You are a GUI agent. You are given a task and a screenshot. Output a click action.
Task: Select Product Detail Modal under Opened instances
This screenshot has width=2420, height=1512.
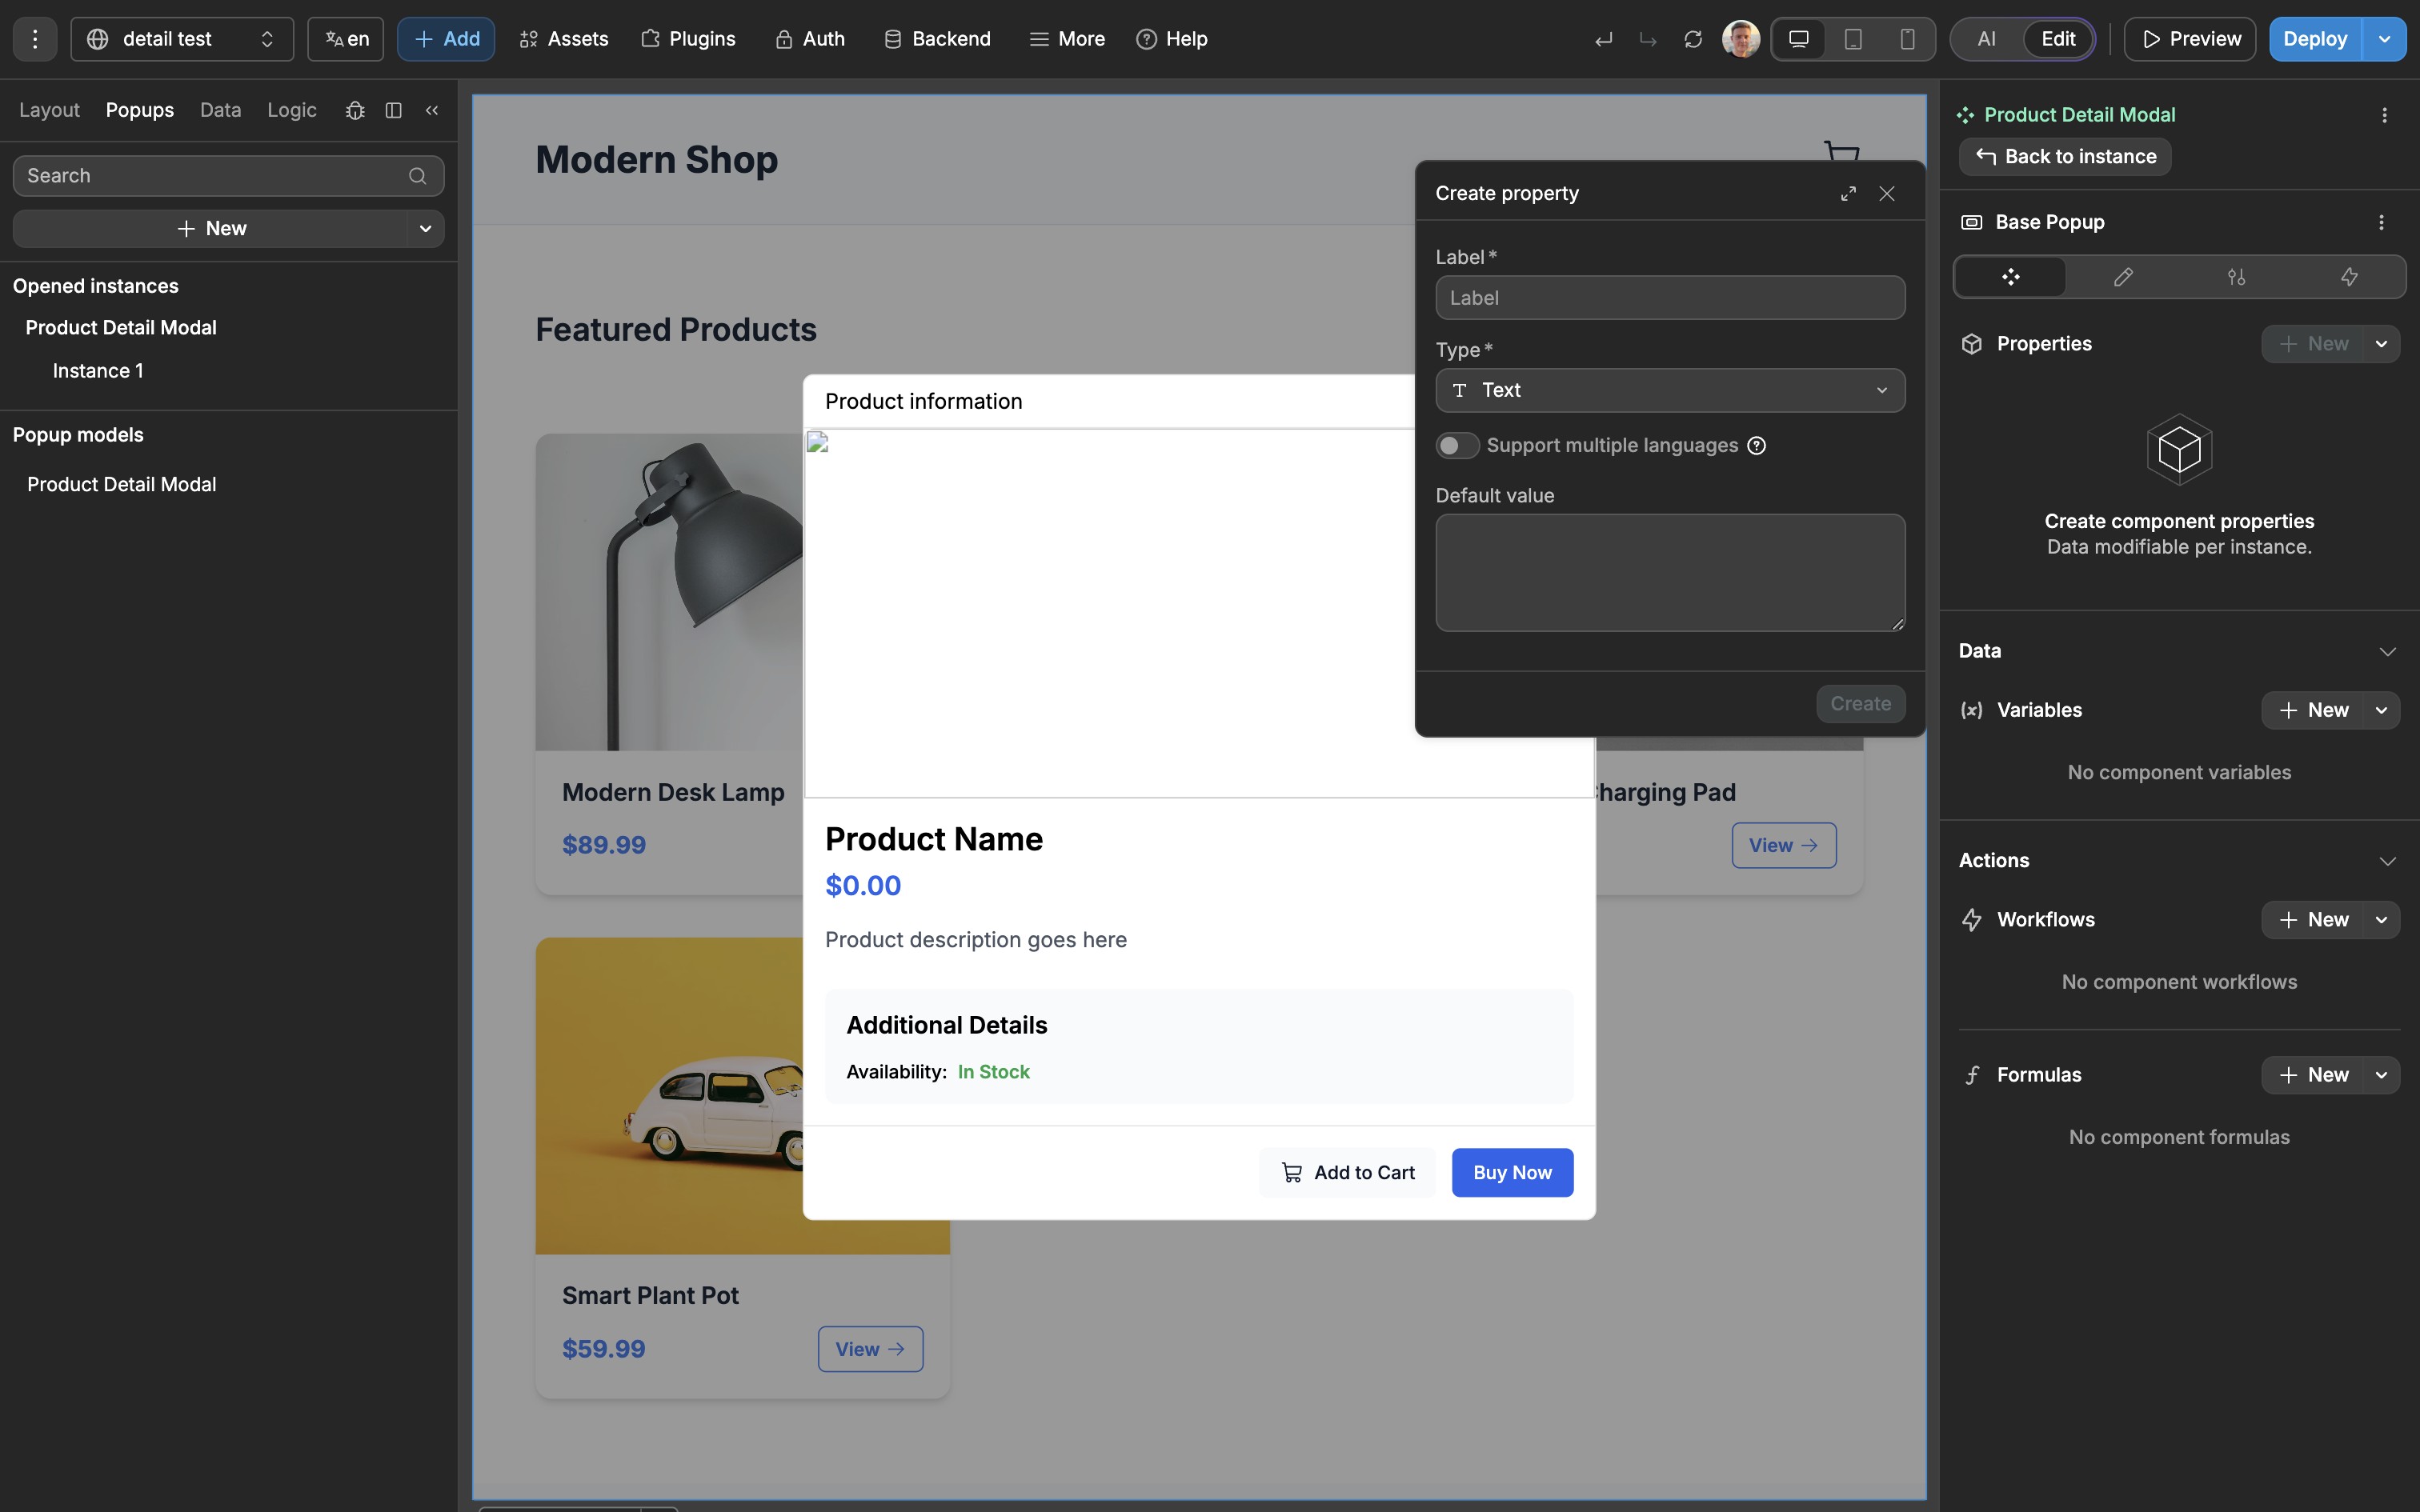(121, 328)
